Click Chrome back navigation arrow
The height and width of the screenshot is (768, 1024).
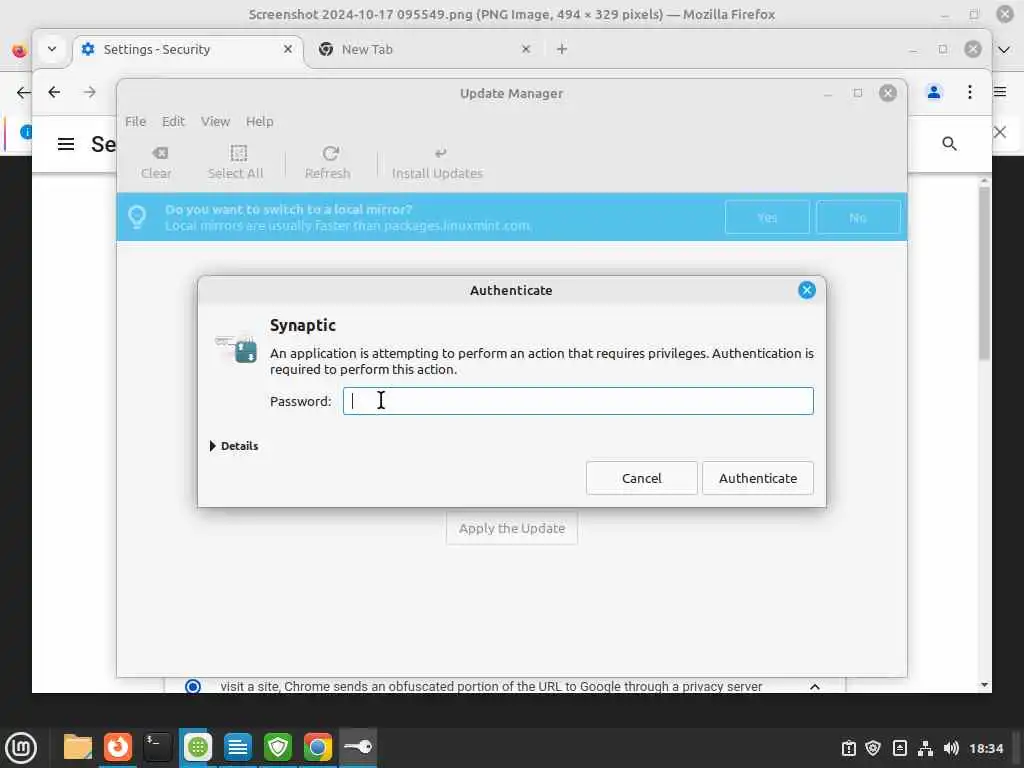[54, 93]
